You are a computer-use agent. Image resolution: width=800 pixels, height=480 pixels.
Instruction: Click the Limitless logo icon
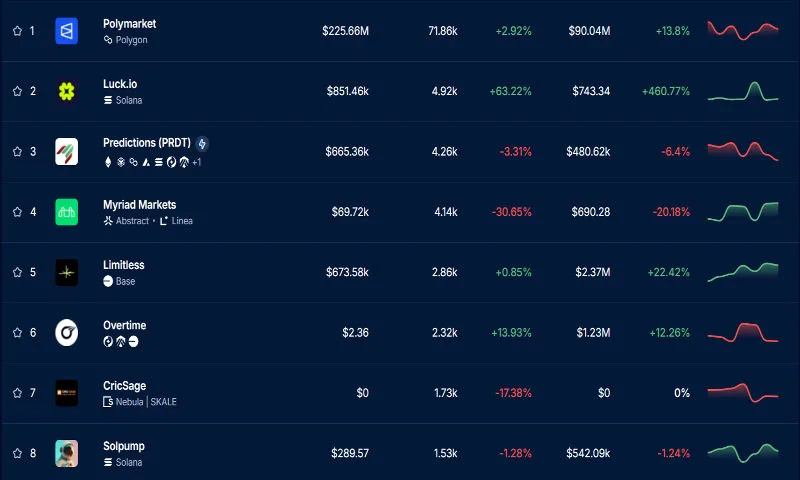tap(67, 272)
